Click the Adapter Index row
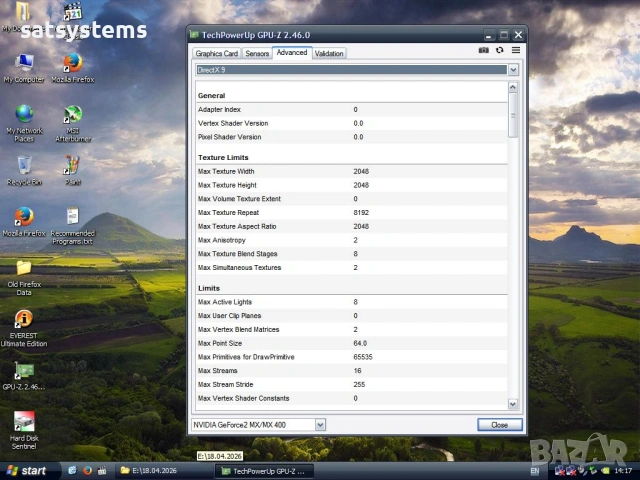Image resolution: width=640 pixels, height=480 pixels. [x=351, y=109]
